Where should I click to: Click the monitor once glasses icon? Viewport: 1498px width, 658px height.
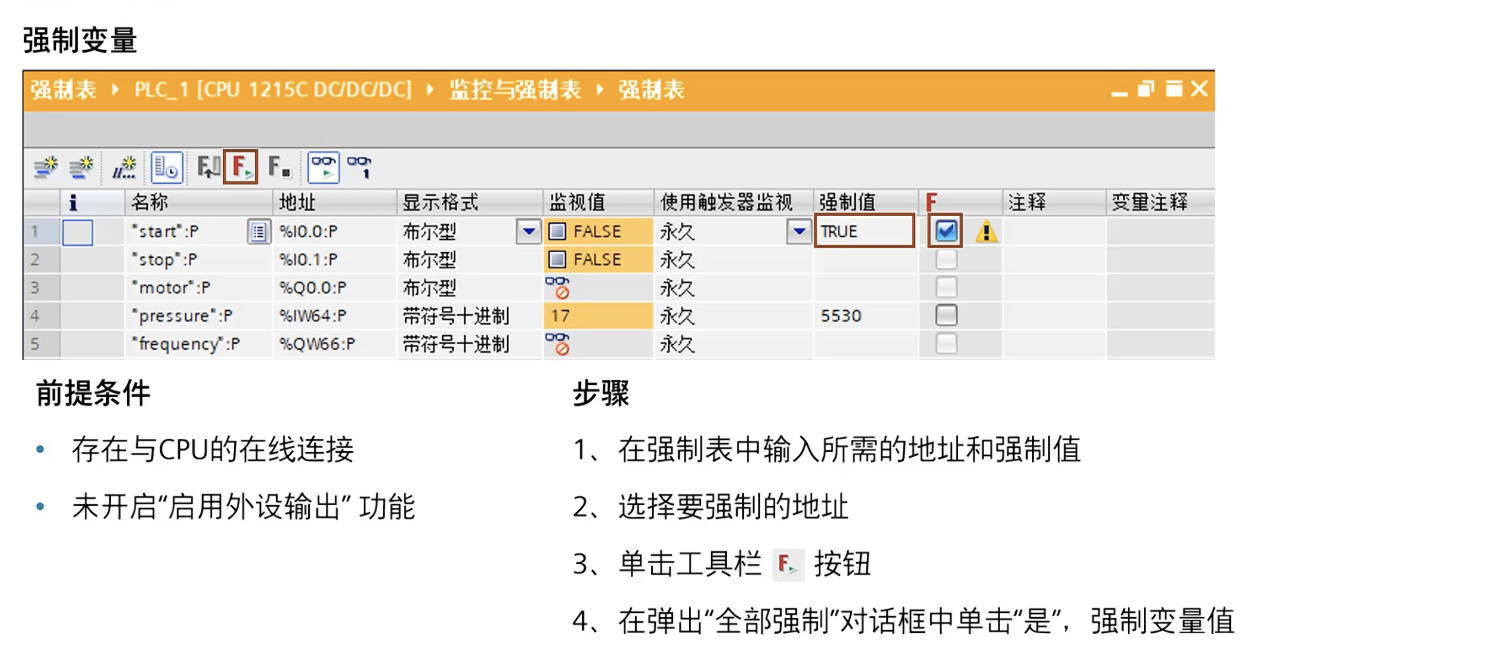click(x=359, y=168)
